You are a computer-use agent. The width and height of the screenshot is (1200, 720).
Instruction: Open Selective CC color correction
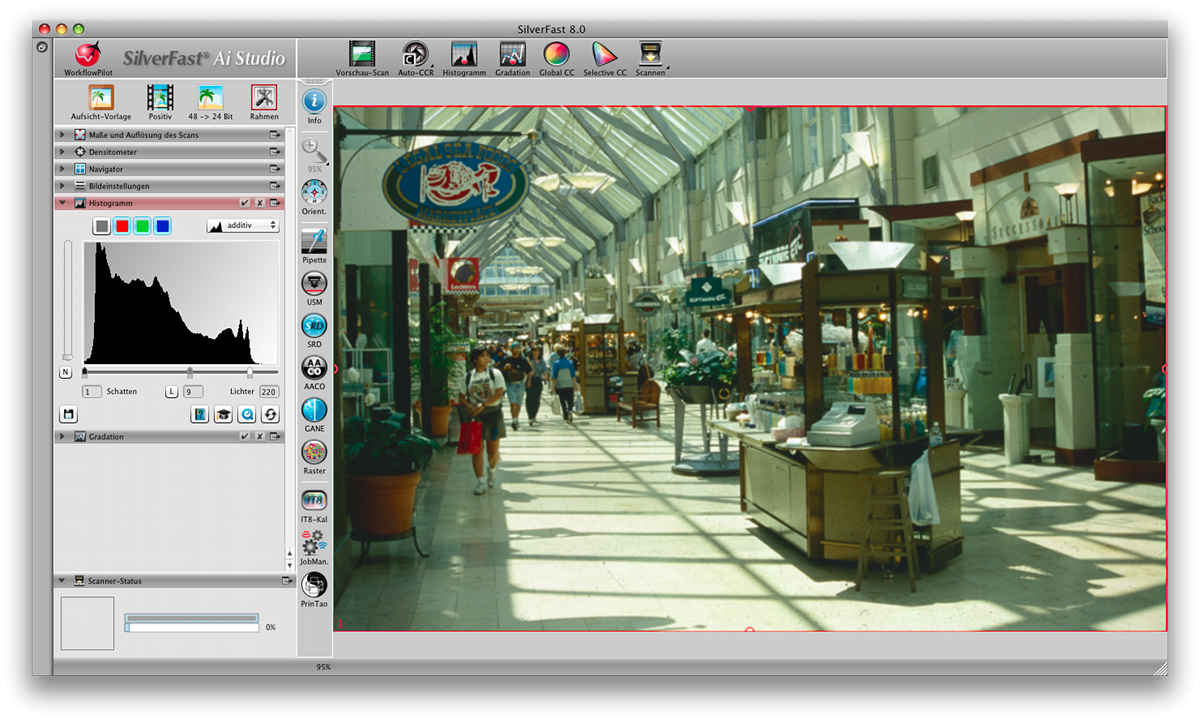(x=604, y=54)
